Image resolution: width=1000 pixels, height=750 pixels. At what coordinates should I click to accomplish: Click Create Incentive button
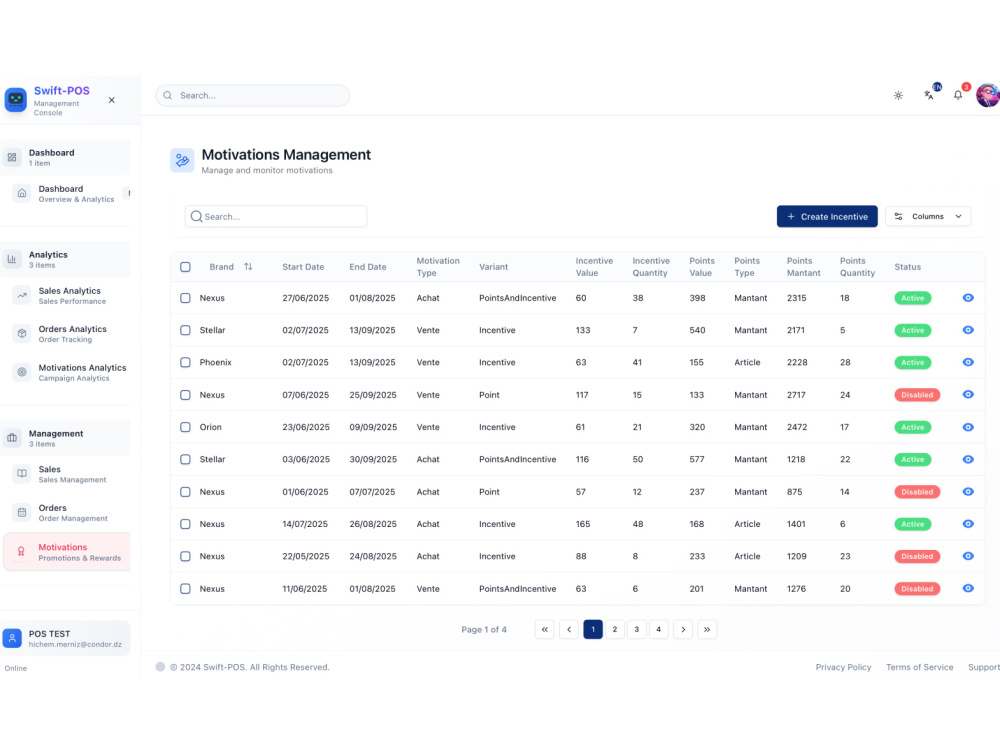[x=827, y=217]
